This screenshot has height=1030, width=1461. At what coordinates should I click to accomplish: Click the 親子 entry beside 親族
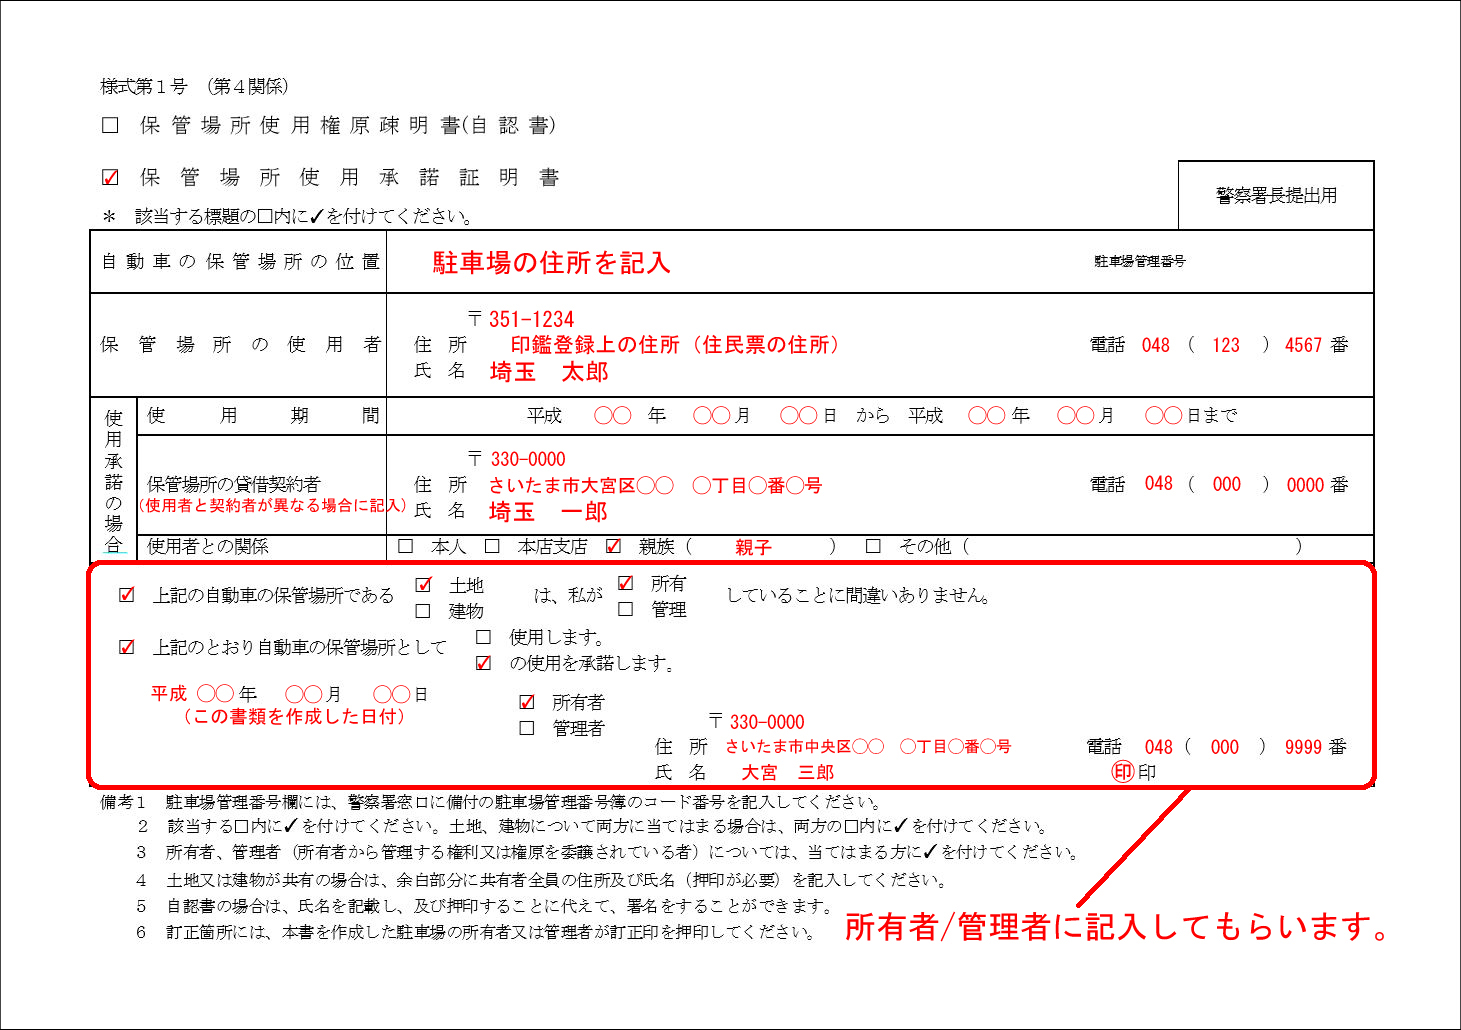[x=753, y=548]
